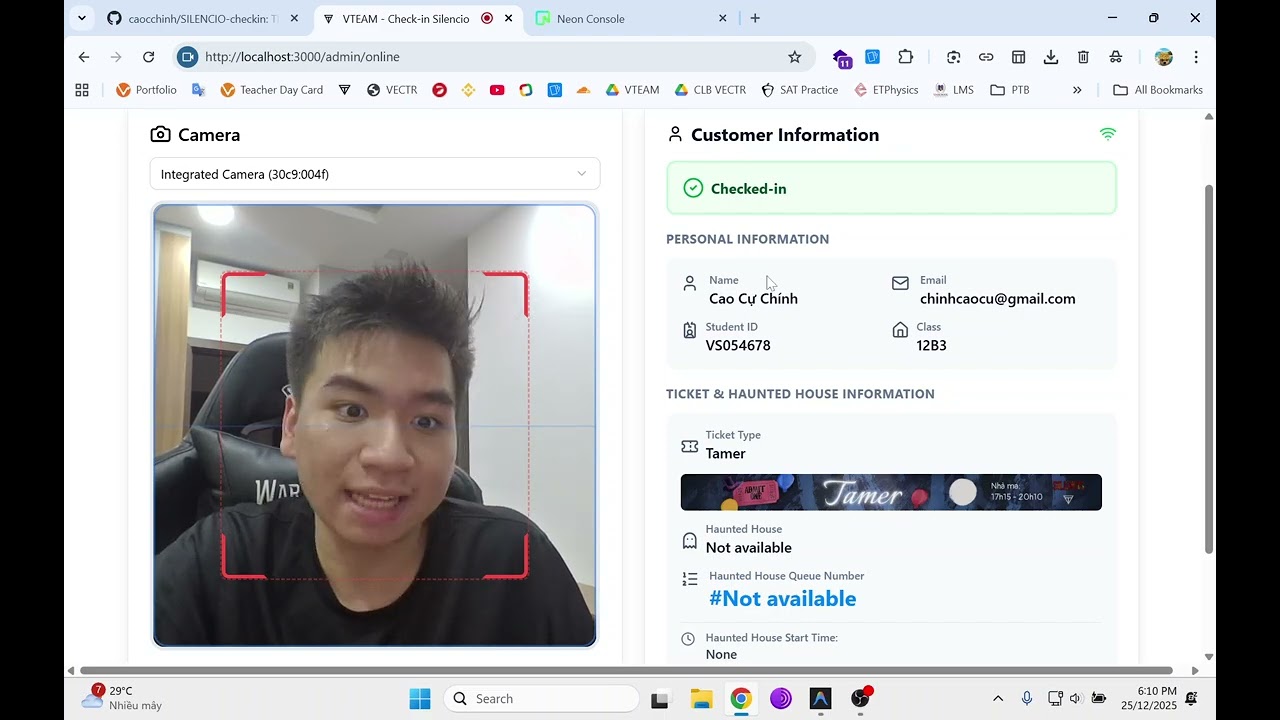
Task: Open the Portfolio bookmark
Action: point(146,90)
